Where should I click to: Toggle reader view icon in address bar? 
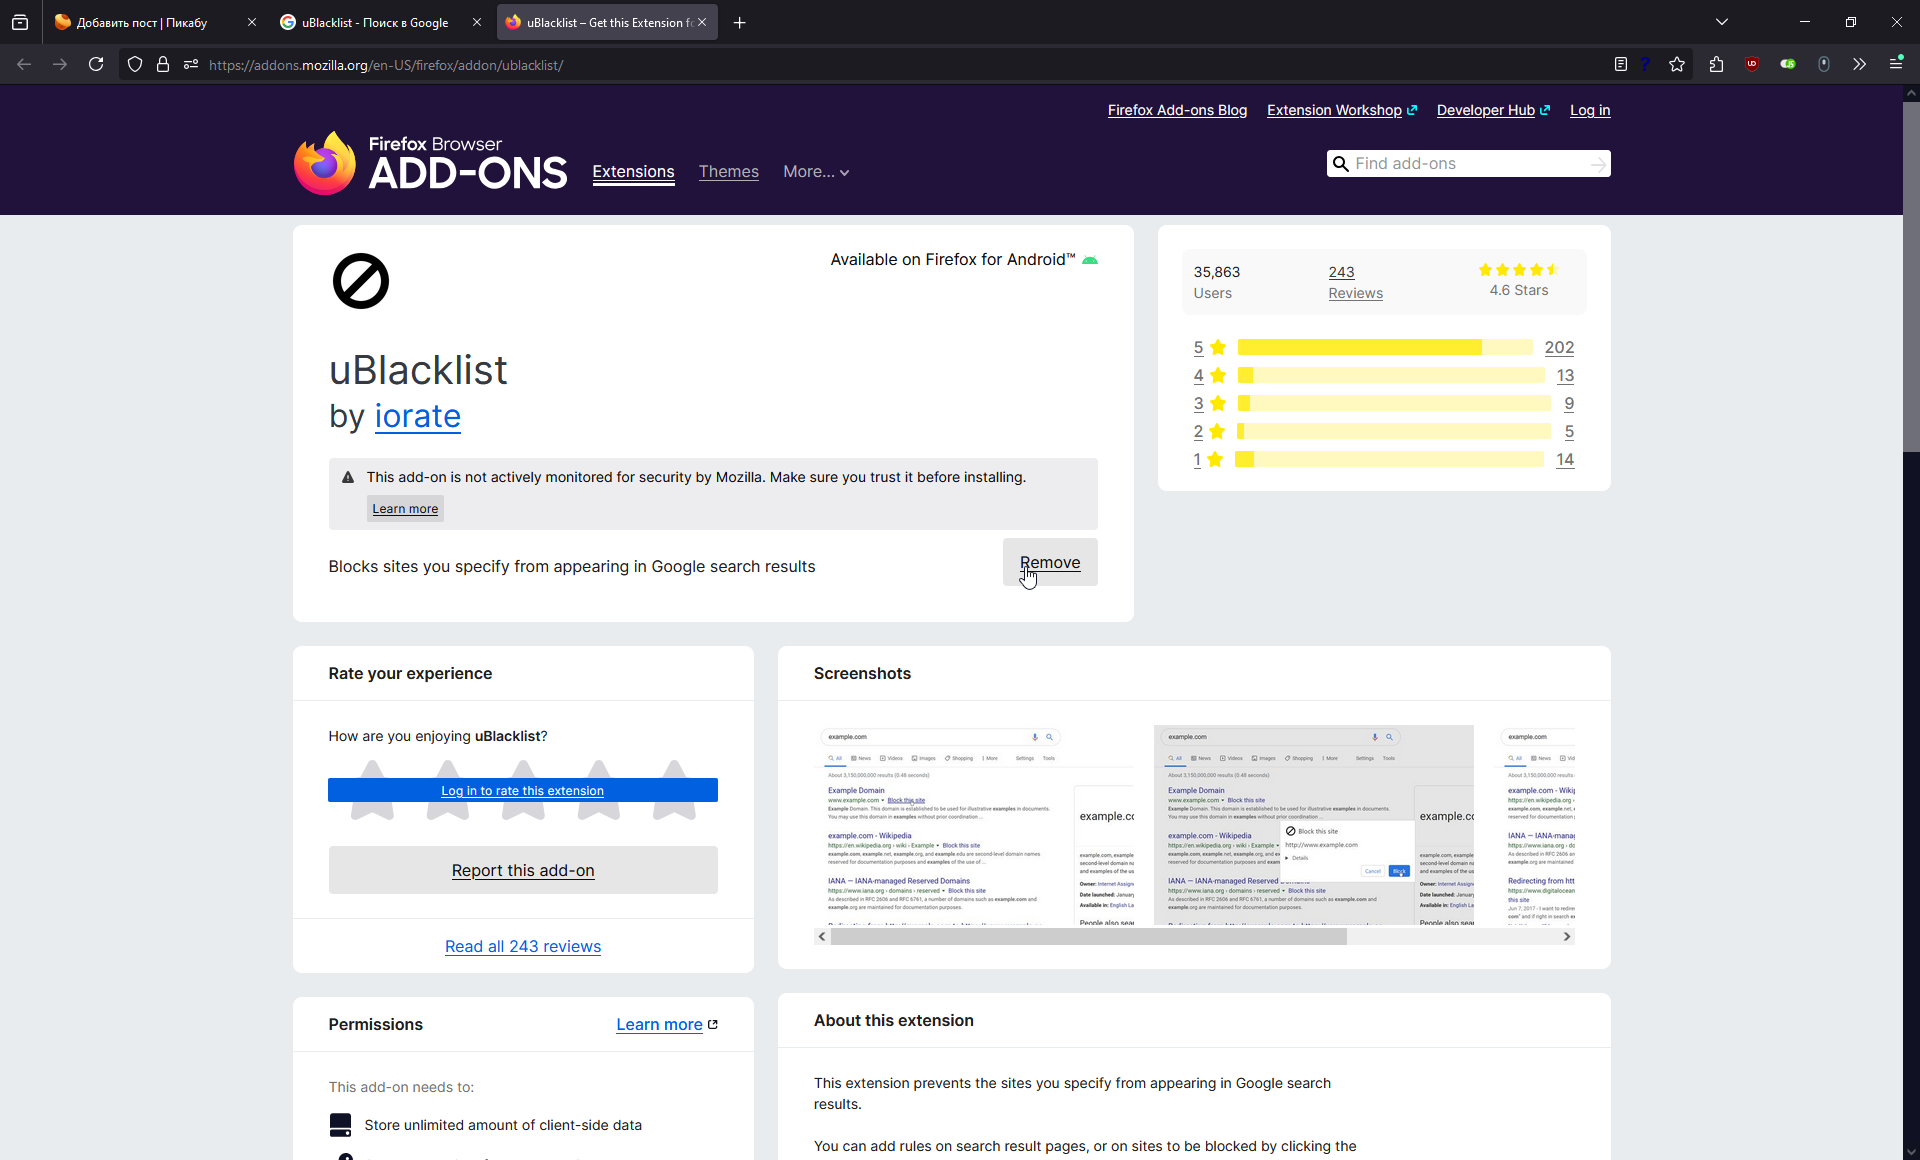pos(1621,64)
